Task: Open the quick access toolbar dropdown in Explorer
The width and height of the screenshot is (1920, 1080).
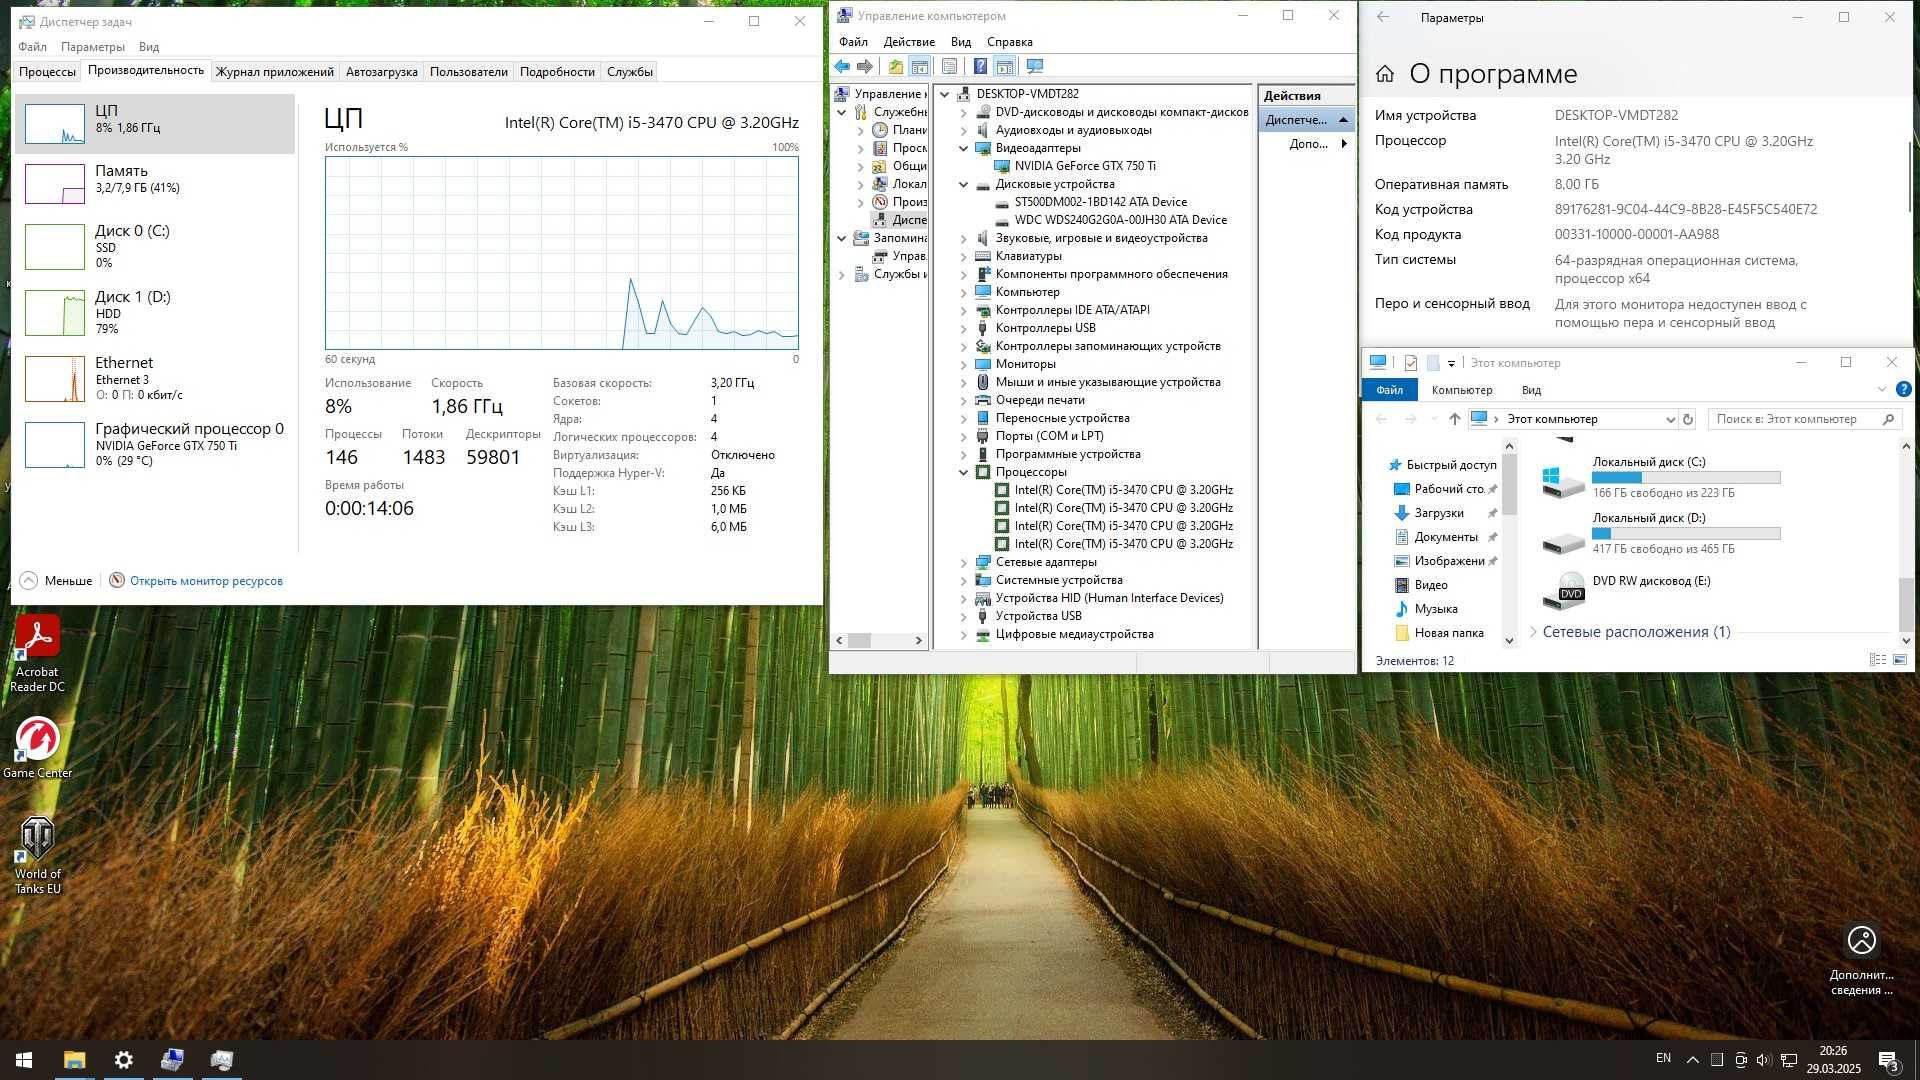Action: pyautogui.click(x=1452, y=363)
